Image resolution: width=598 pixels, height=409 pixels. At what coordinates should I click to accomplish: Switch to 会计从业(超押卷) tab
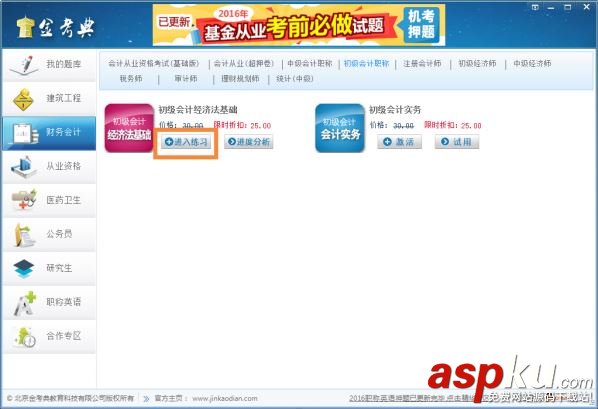(244, 64)
